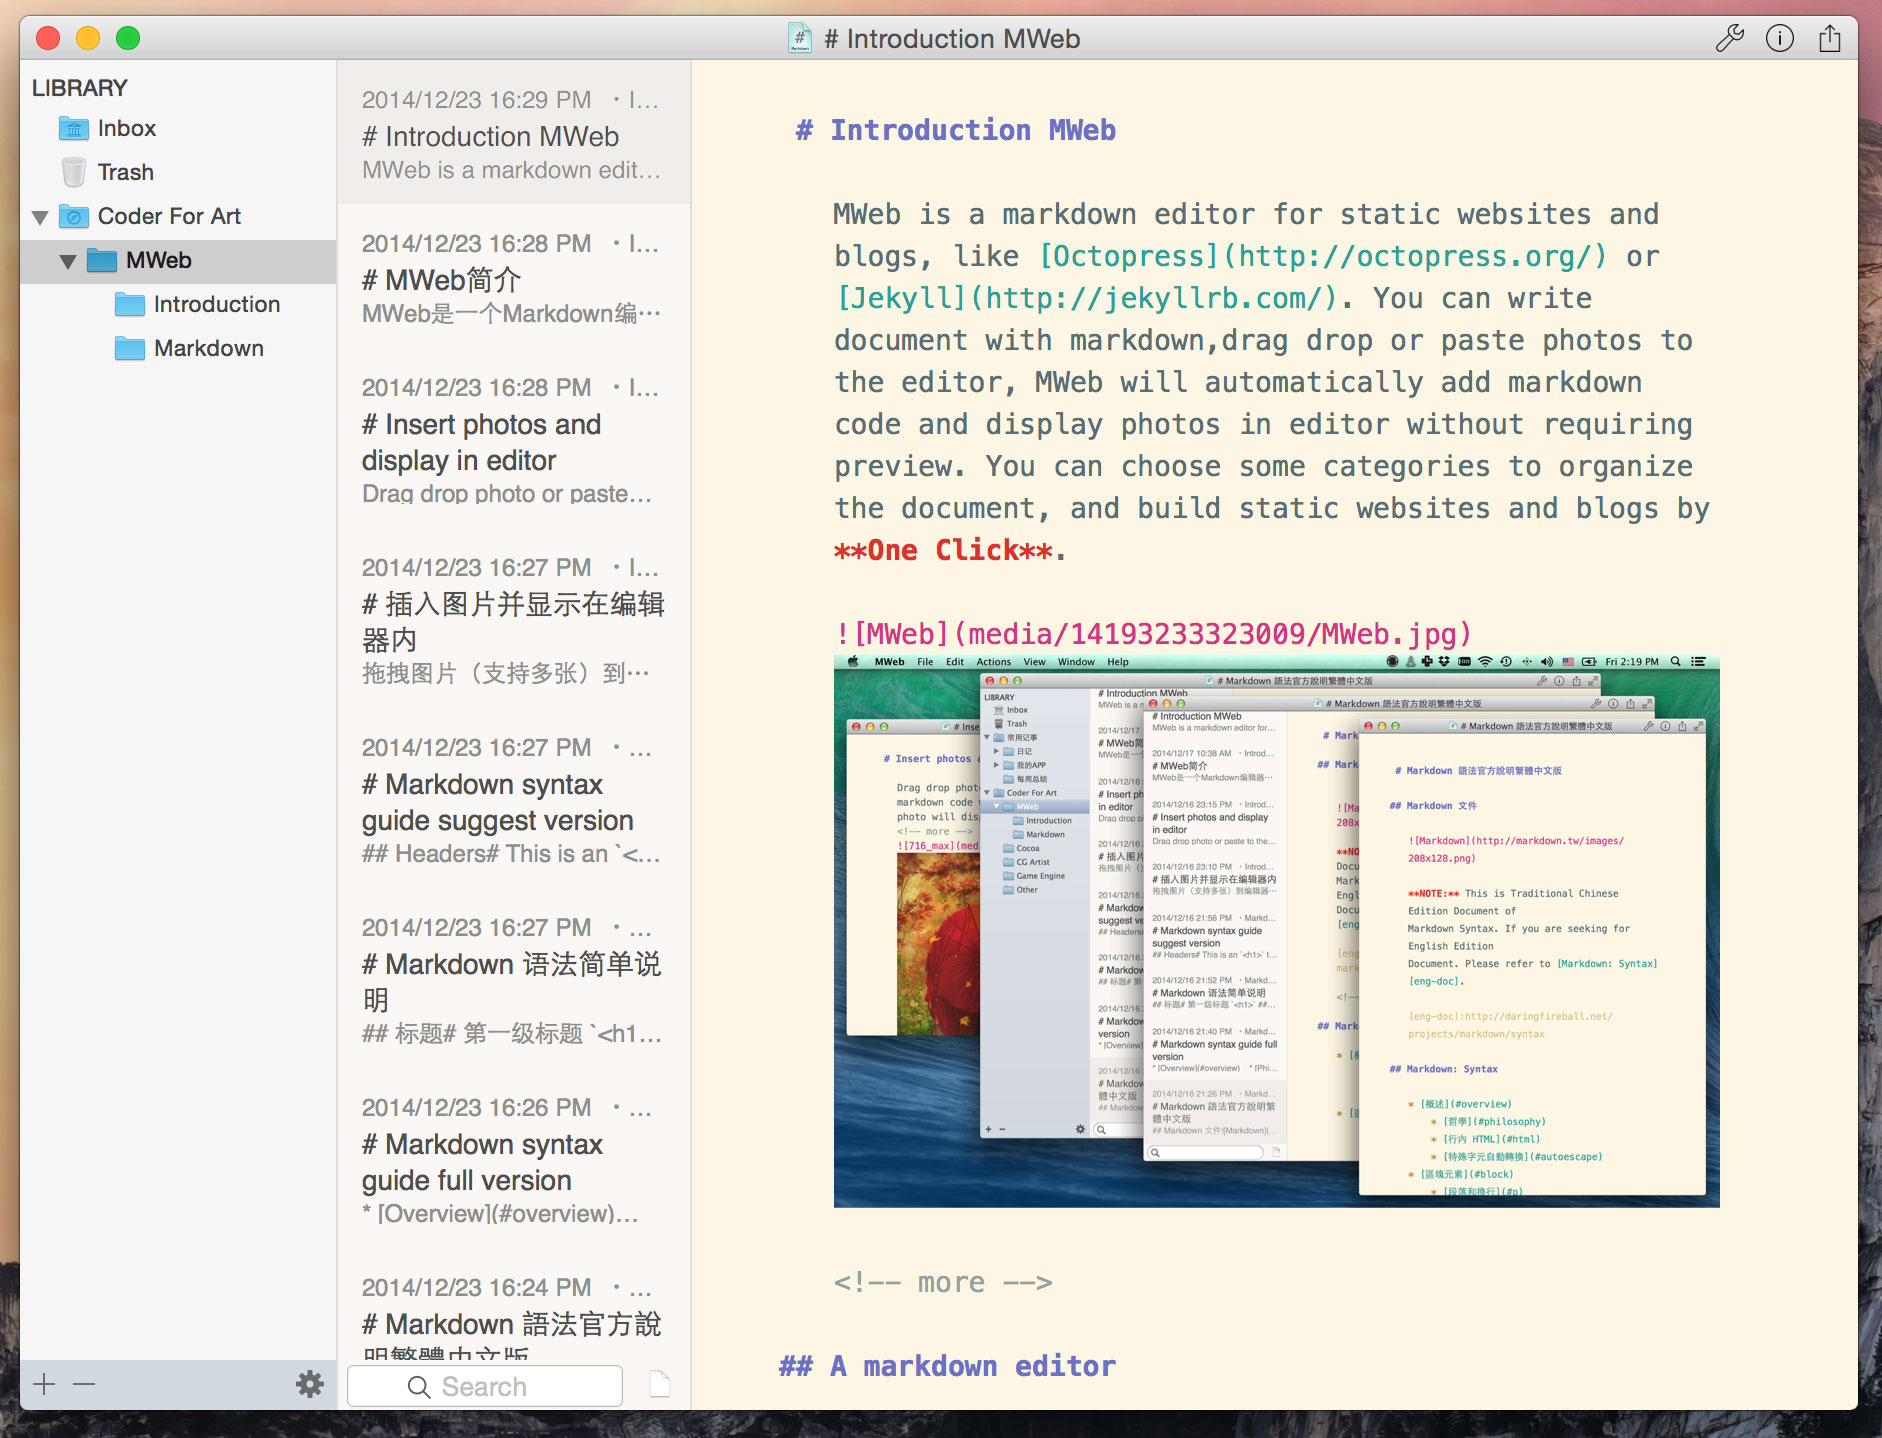Click the MWeb.jpg image markdown path
The image size is (1882, 1438).
(1153, 634)
